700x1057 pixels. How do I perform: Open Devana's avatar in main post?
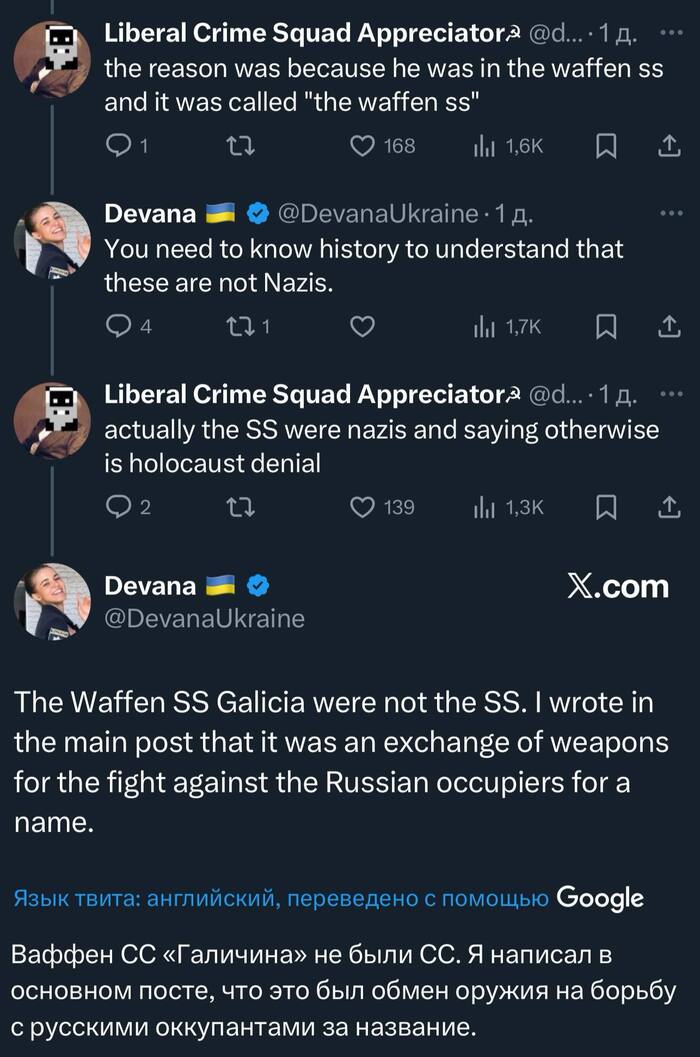click(52, 602)
